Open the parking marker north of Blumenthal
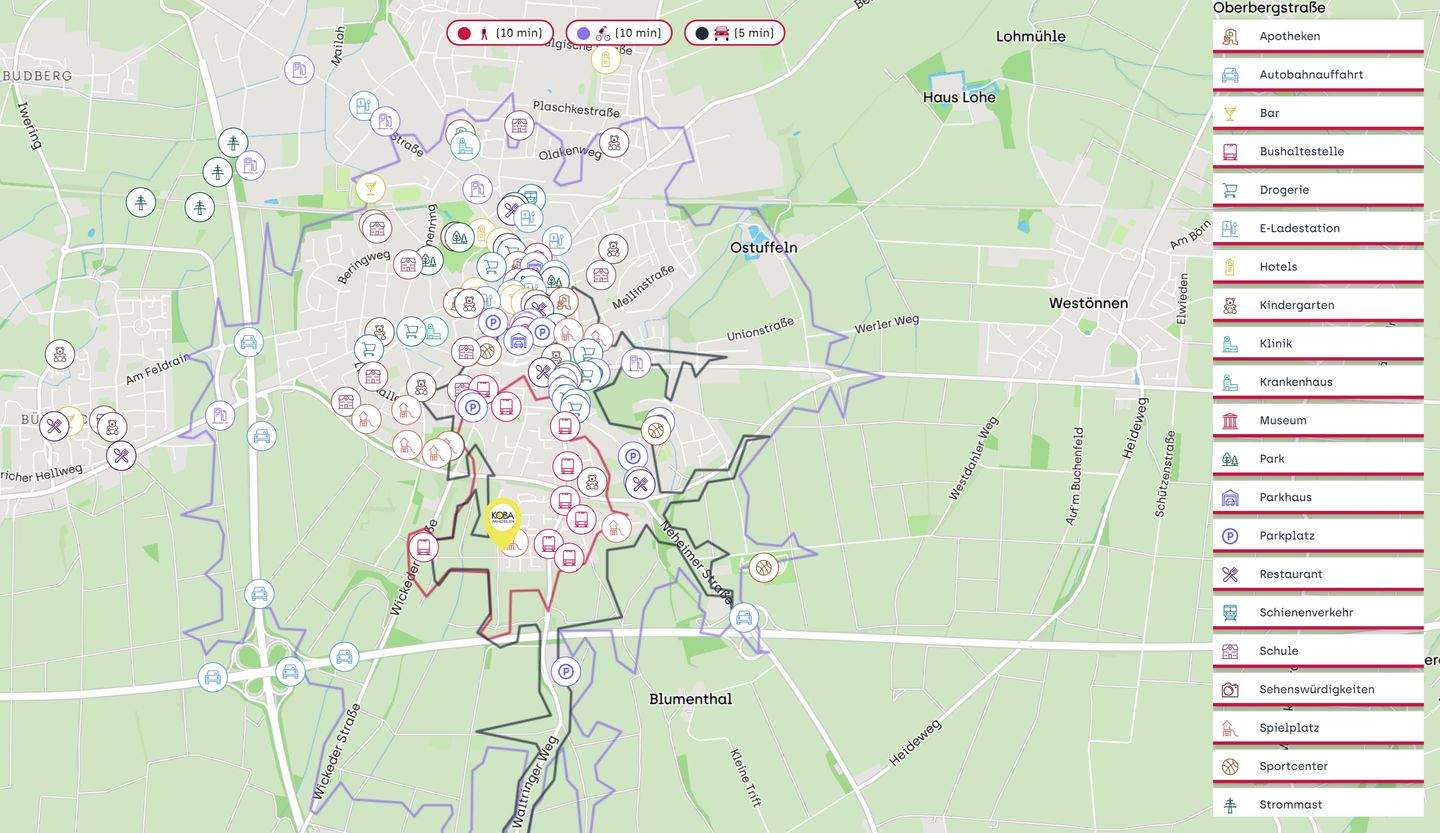This screenshot has height=833, width=1440. point(566,672)
